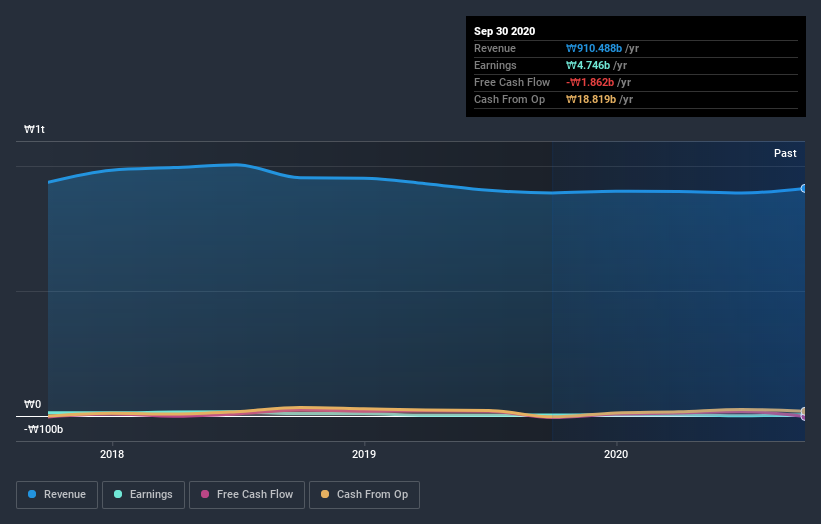Image resolution: width=821 pixels, height=524 pixels.
Task: Click the Sep 30 2020 tooltip date
Action: click(x=504, y=31)
